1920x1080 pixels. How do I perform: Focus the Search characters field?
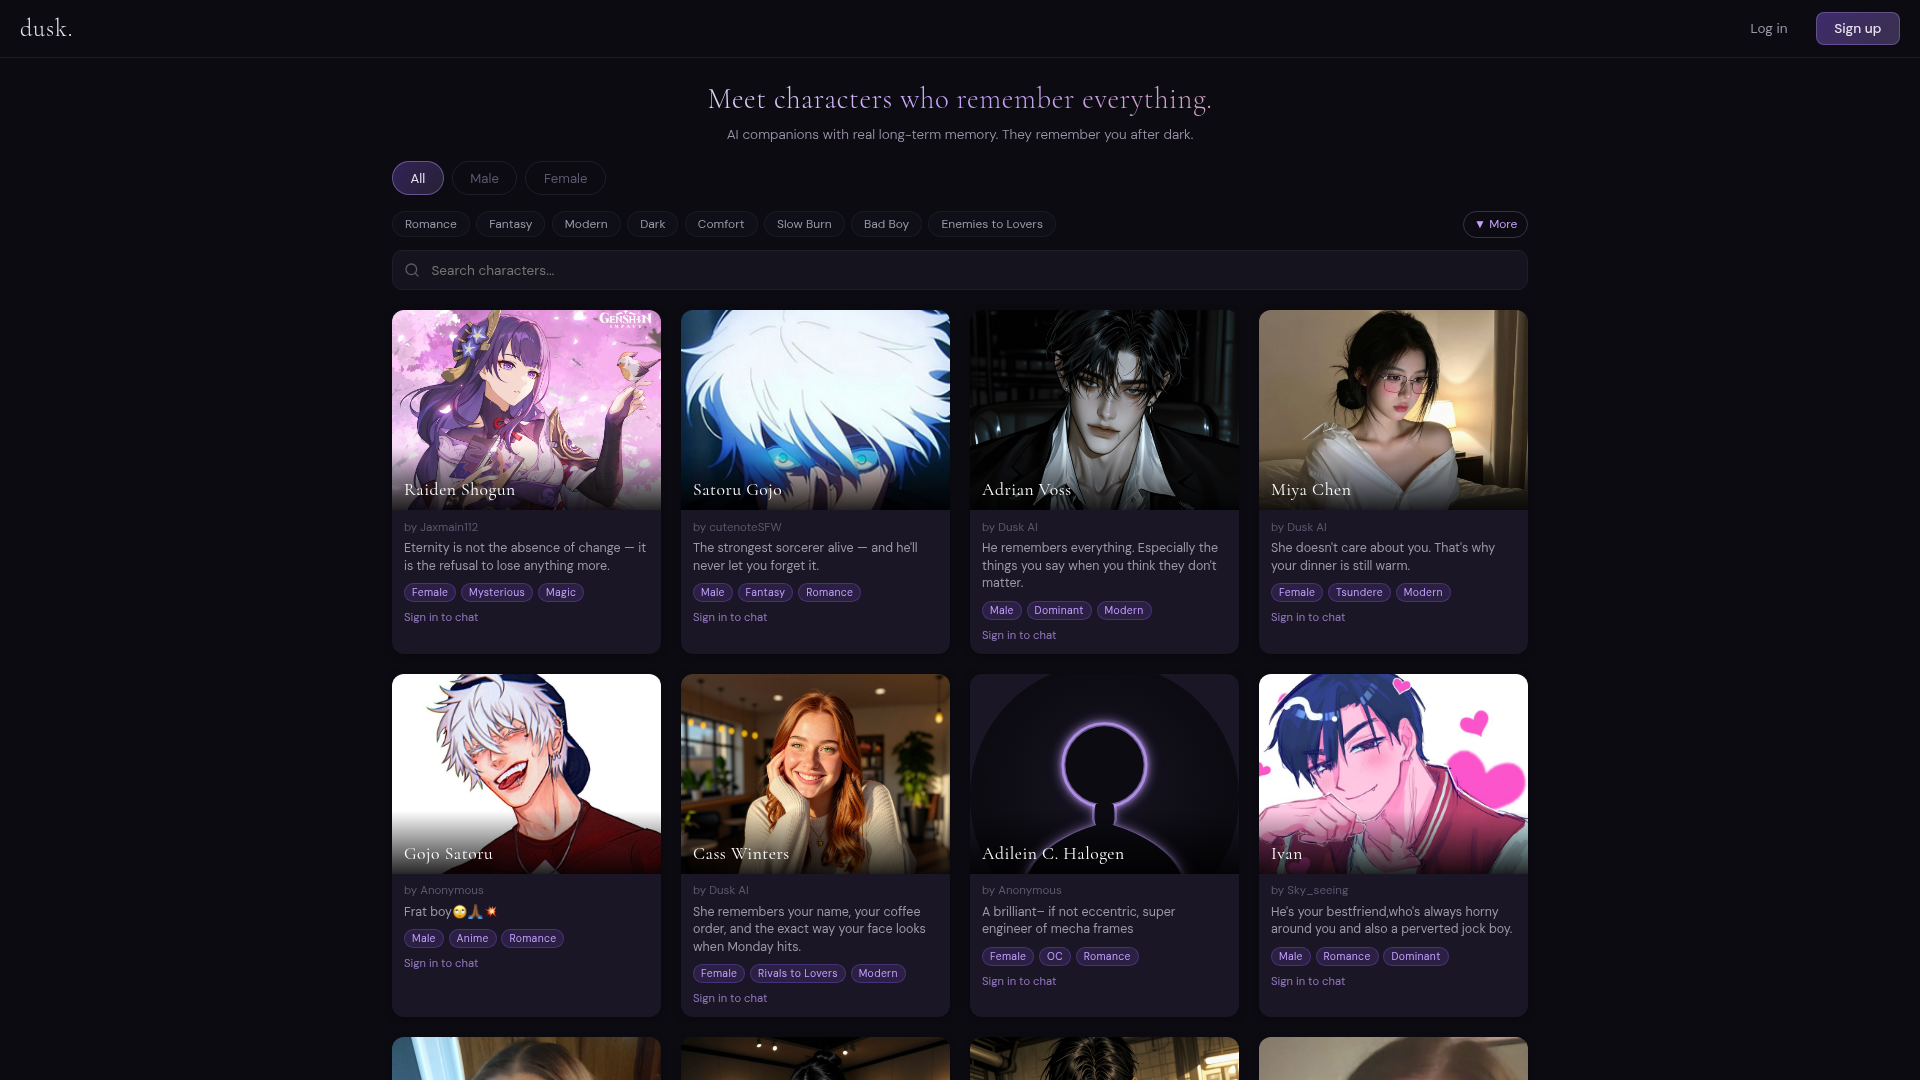tap(960, 270)
